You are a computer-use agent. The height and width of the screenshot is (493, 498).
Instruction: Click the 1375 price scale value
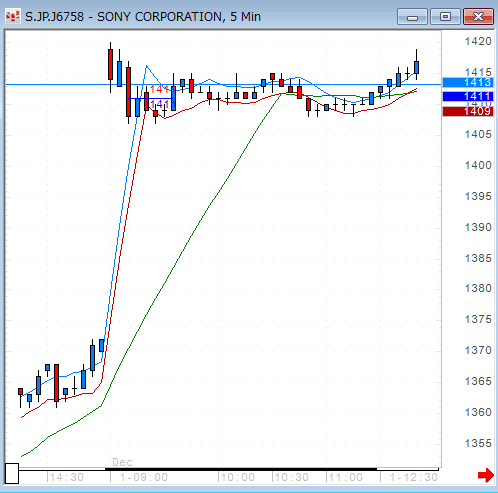click(x=478, y=319)
